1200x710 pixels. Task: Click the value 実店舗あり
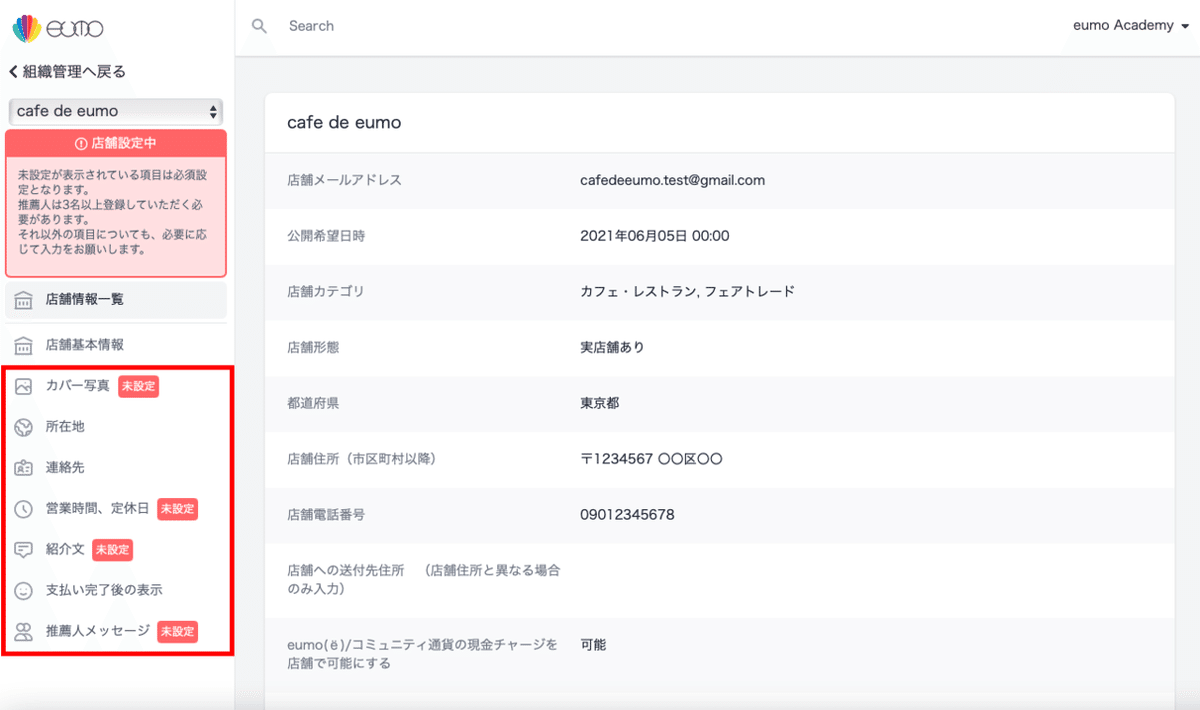[x=612, y=348]
